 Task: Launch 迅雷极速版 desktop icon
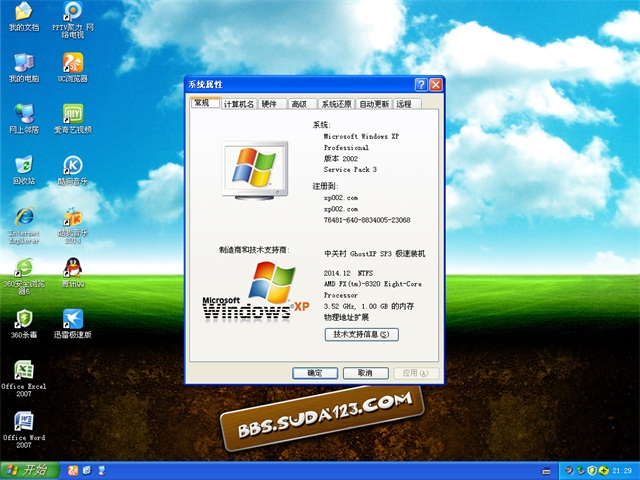tap(72, 319)
